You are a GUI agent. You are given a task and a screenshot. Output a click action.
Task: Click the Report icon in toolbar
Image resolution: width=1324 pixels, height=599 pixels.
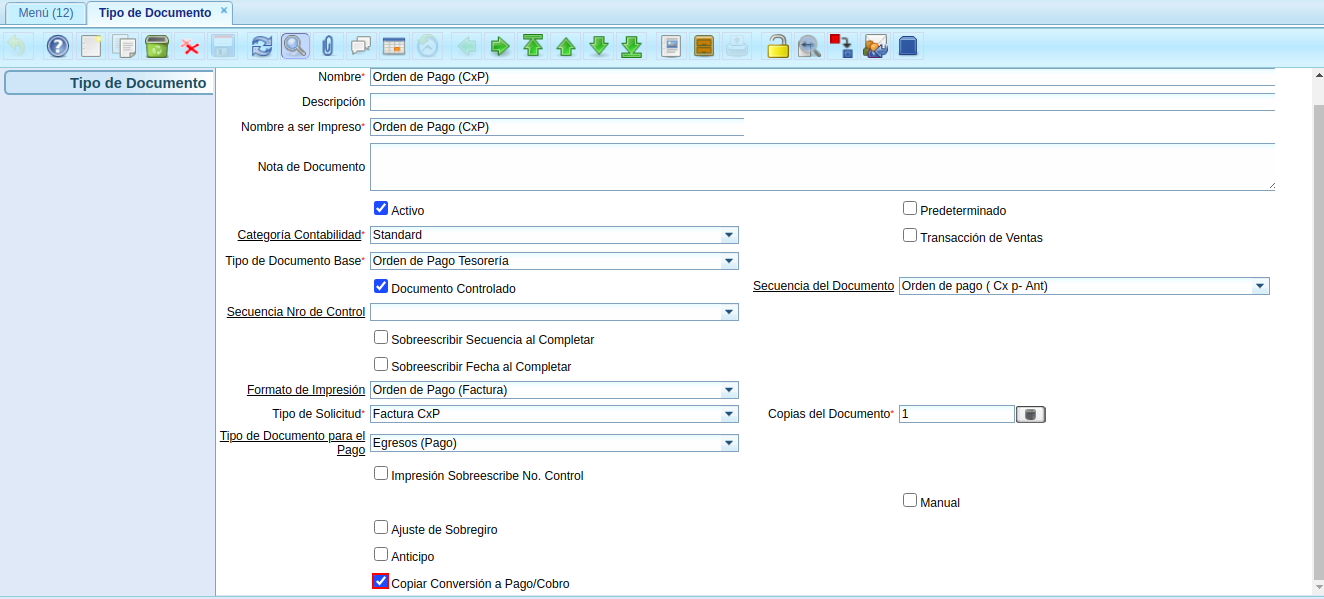click(x=672, y=46)
